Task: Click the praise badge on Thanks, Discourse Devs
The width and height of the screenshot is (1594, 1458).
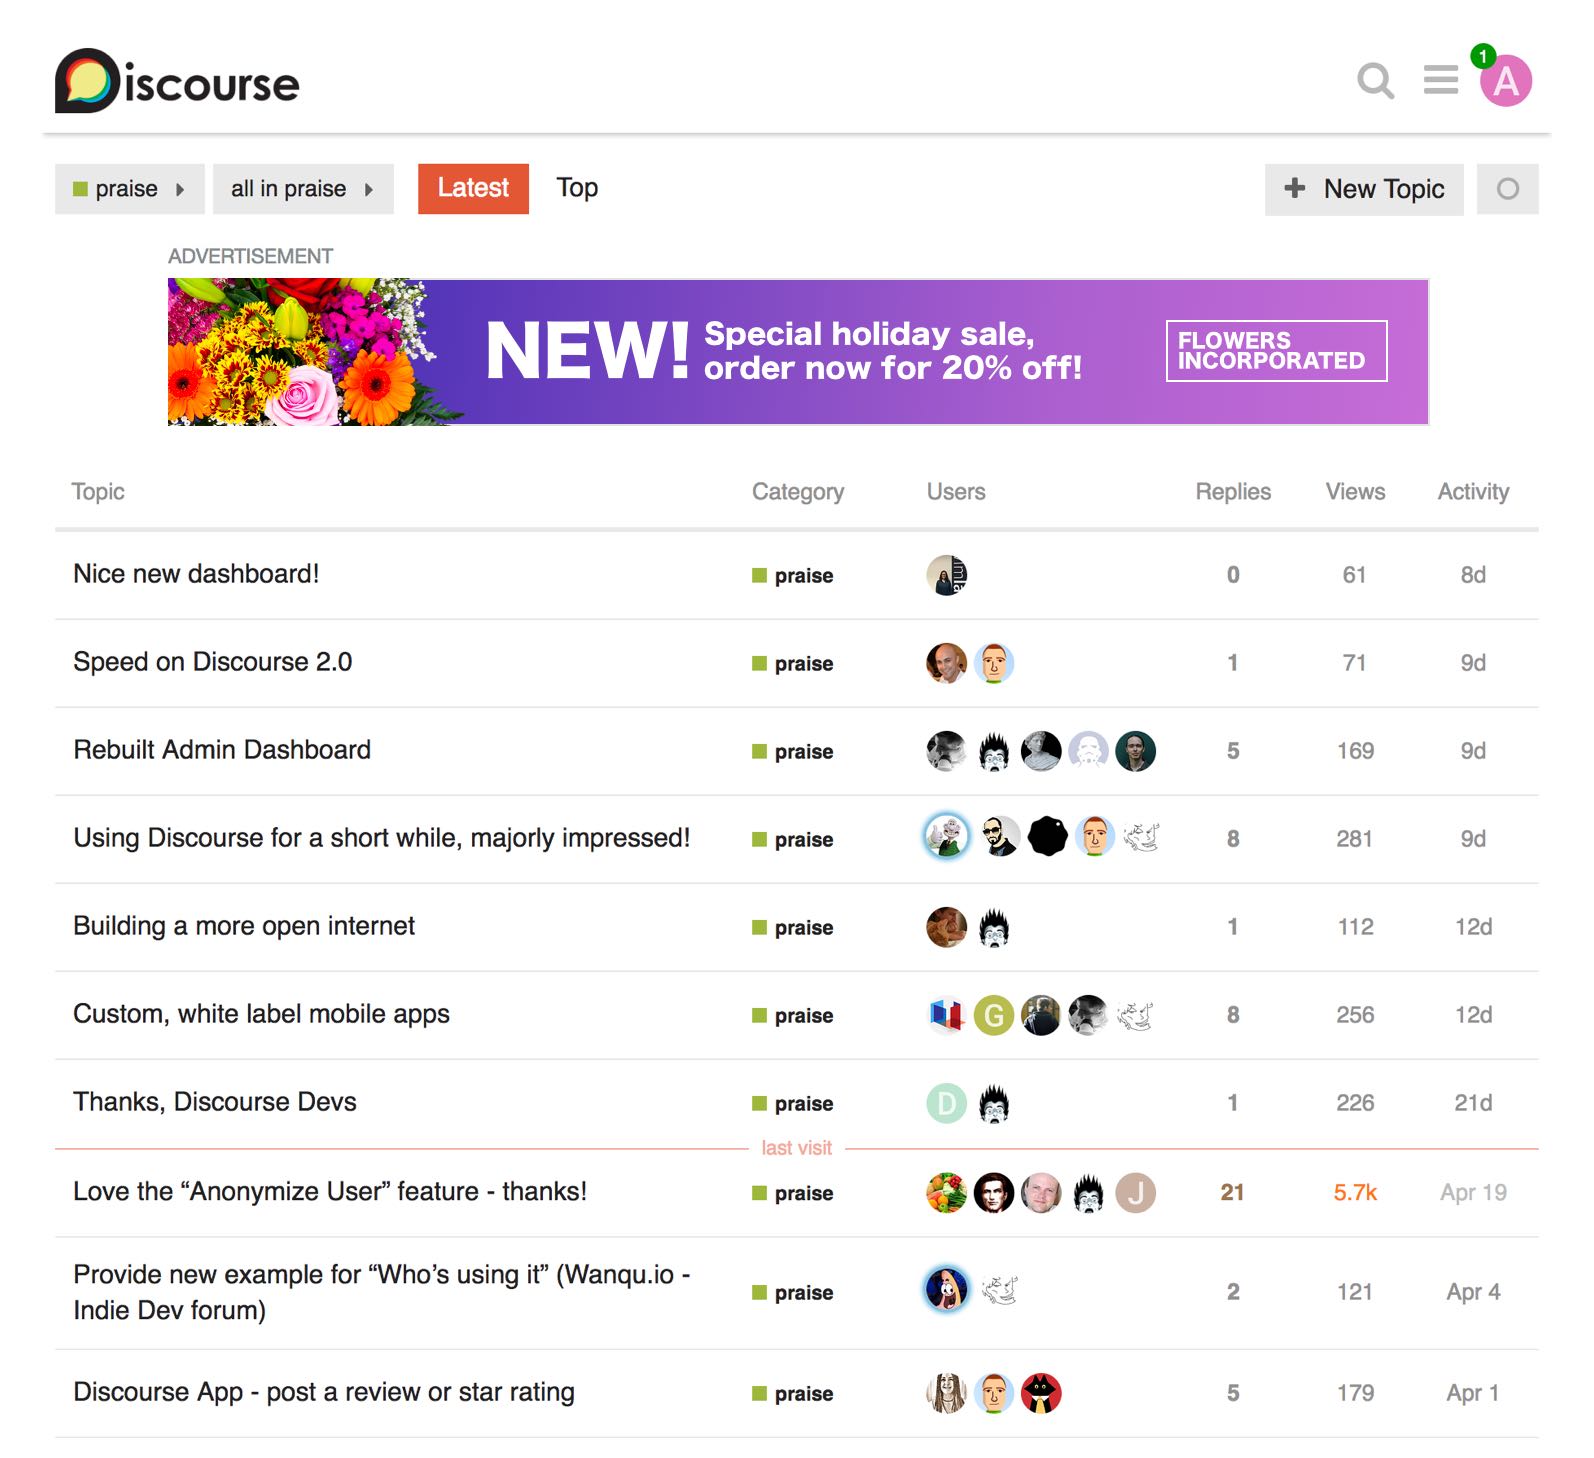Action: (793, 1103)
